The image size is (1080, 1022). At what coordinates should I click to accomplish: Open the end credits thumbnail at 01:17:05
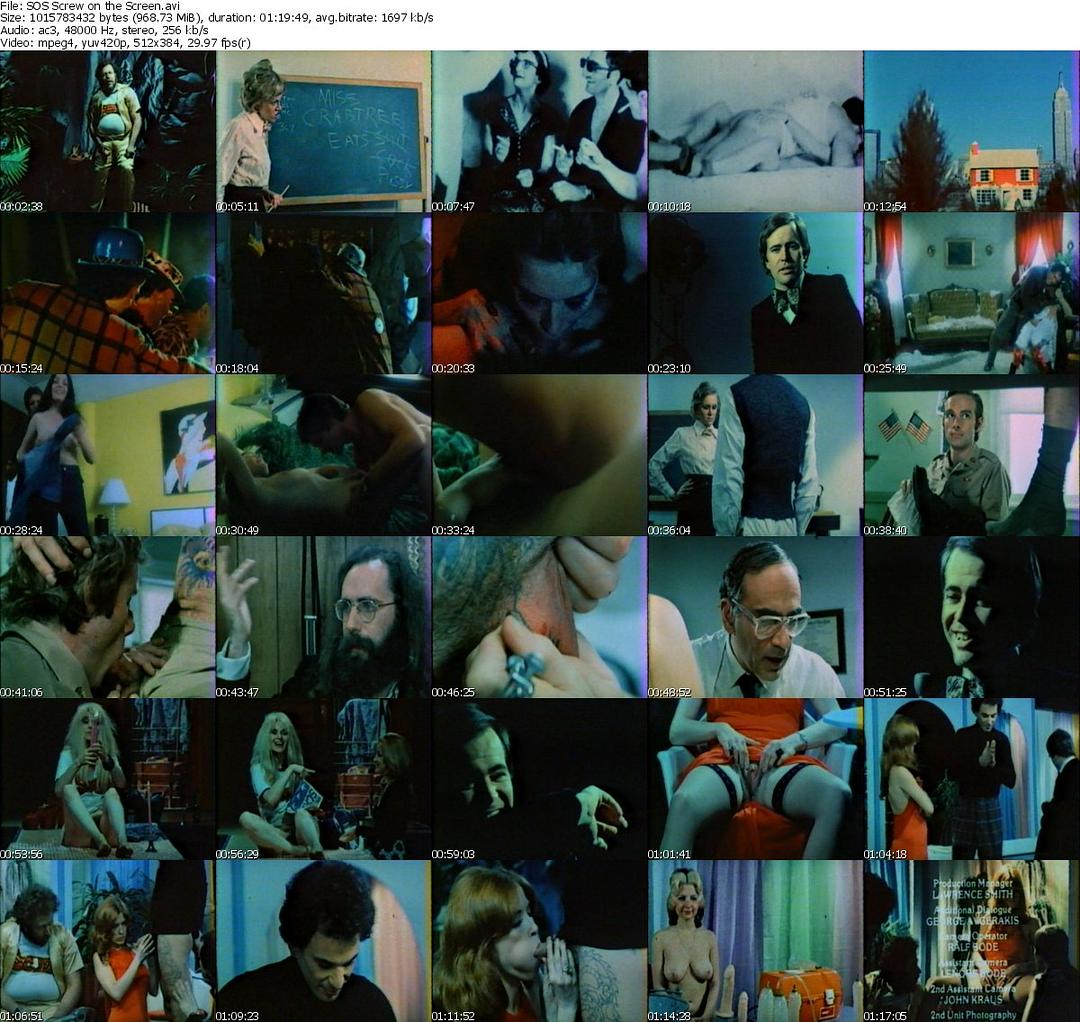(970, 941)
